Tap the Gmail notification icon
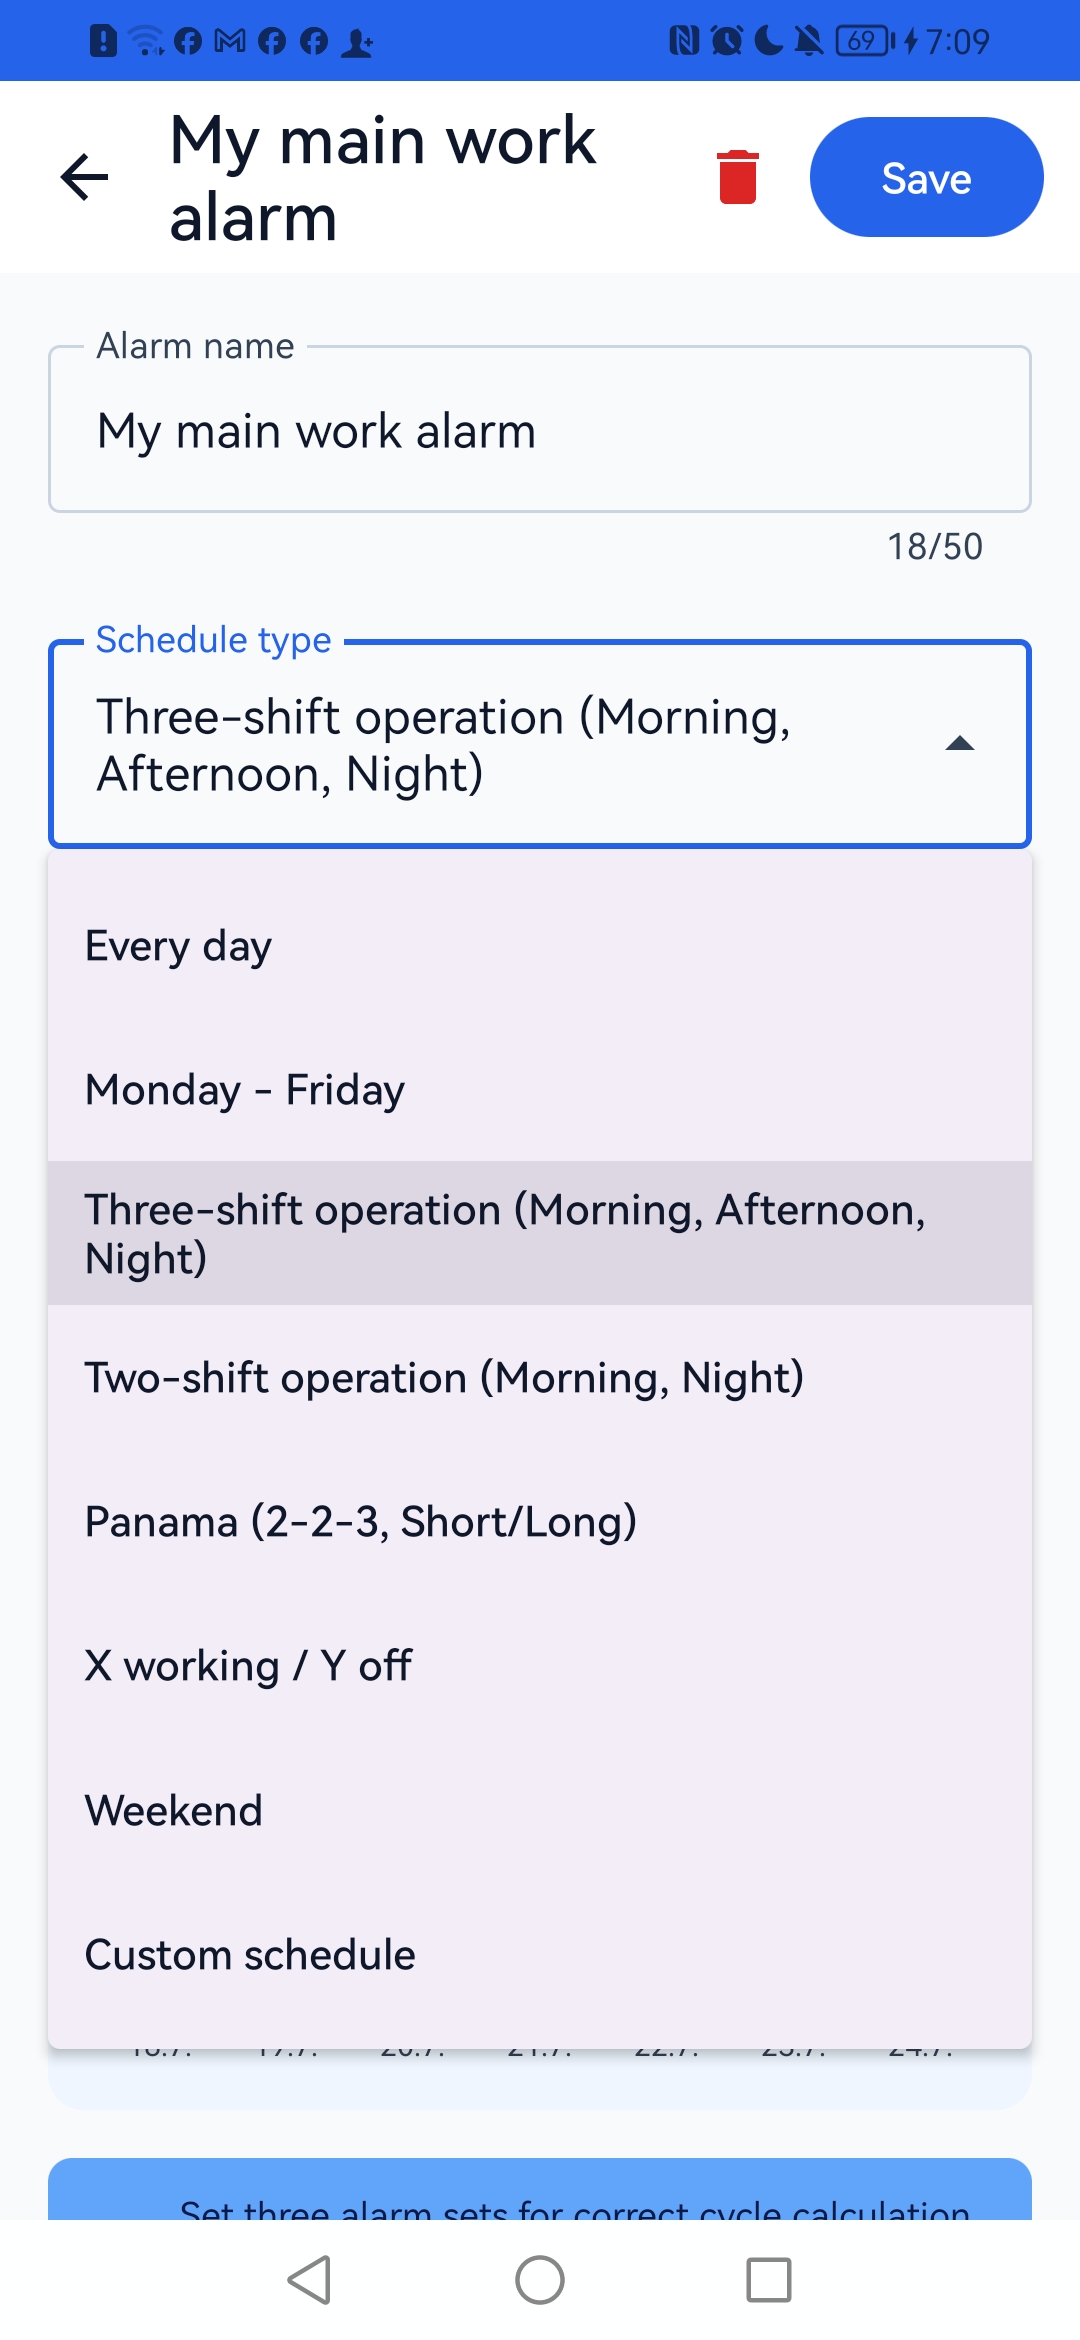Screen dimensions: 1080x2340 pos(230,41)
